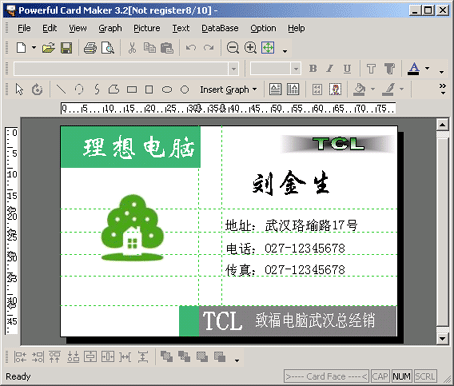Image resolution: width=454 pixels, height=386 pixels.
Task: Click the fill color bucket swatch
Action: 359,89
